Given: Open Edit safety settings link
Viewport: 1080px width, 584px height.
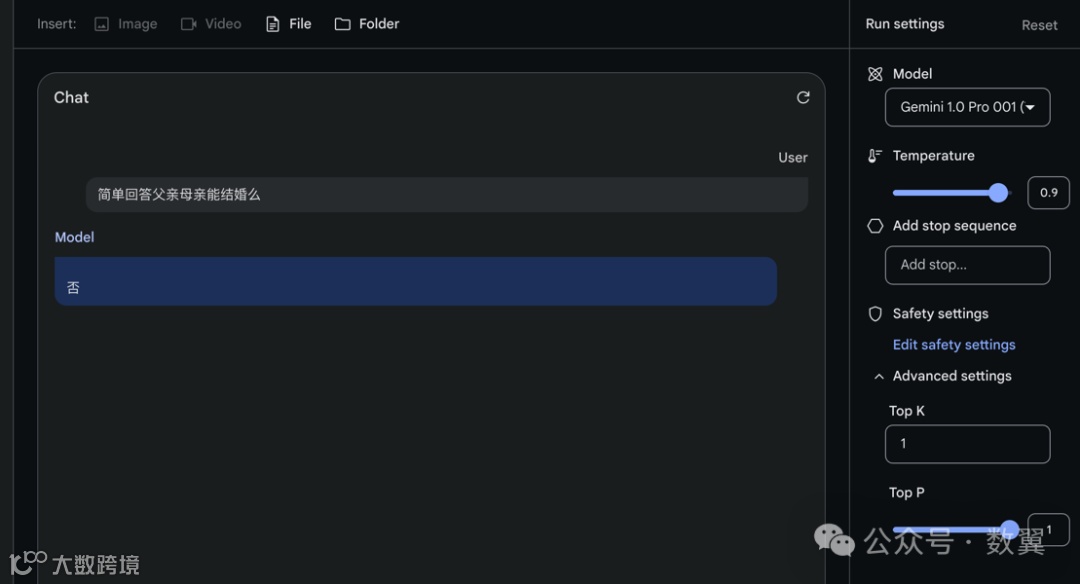Looking at the screenshot, I should (954, 345).
